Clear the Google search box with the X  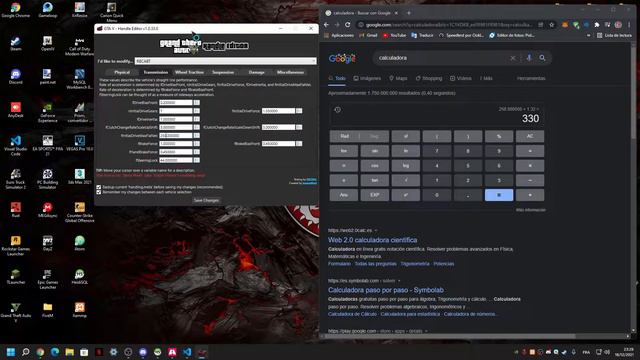(513, 58)
